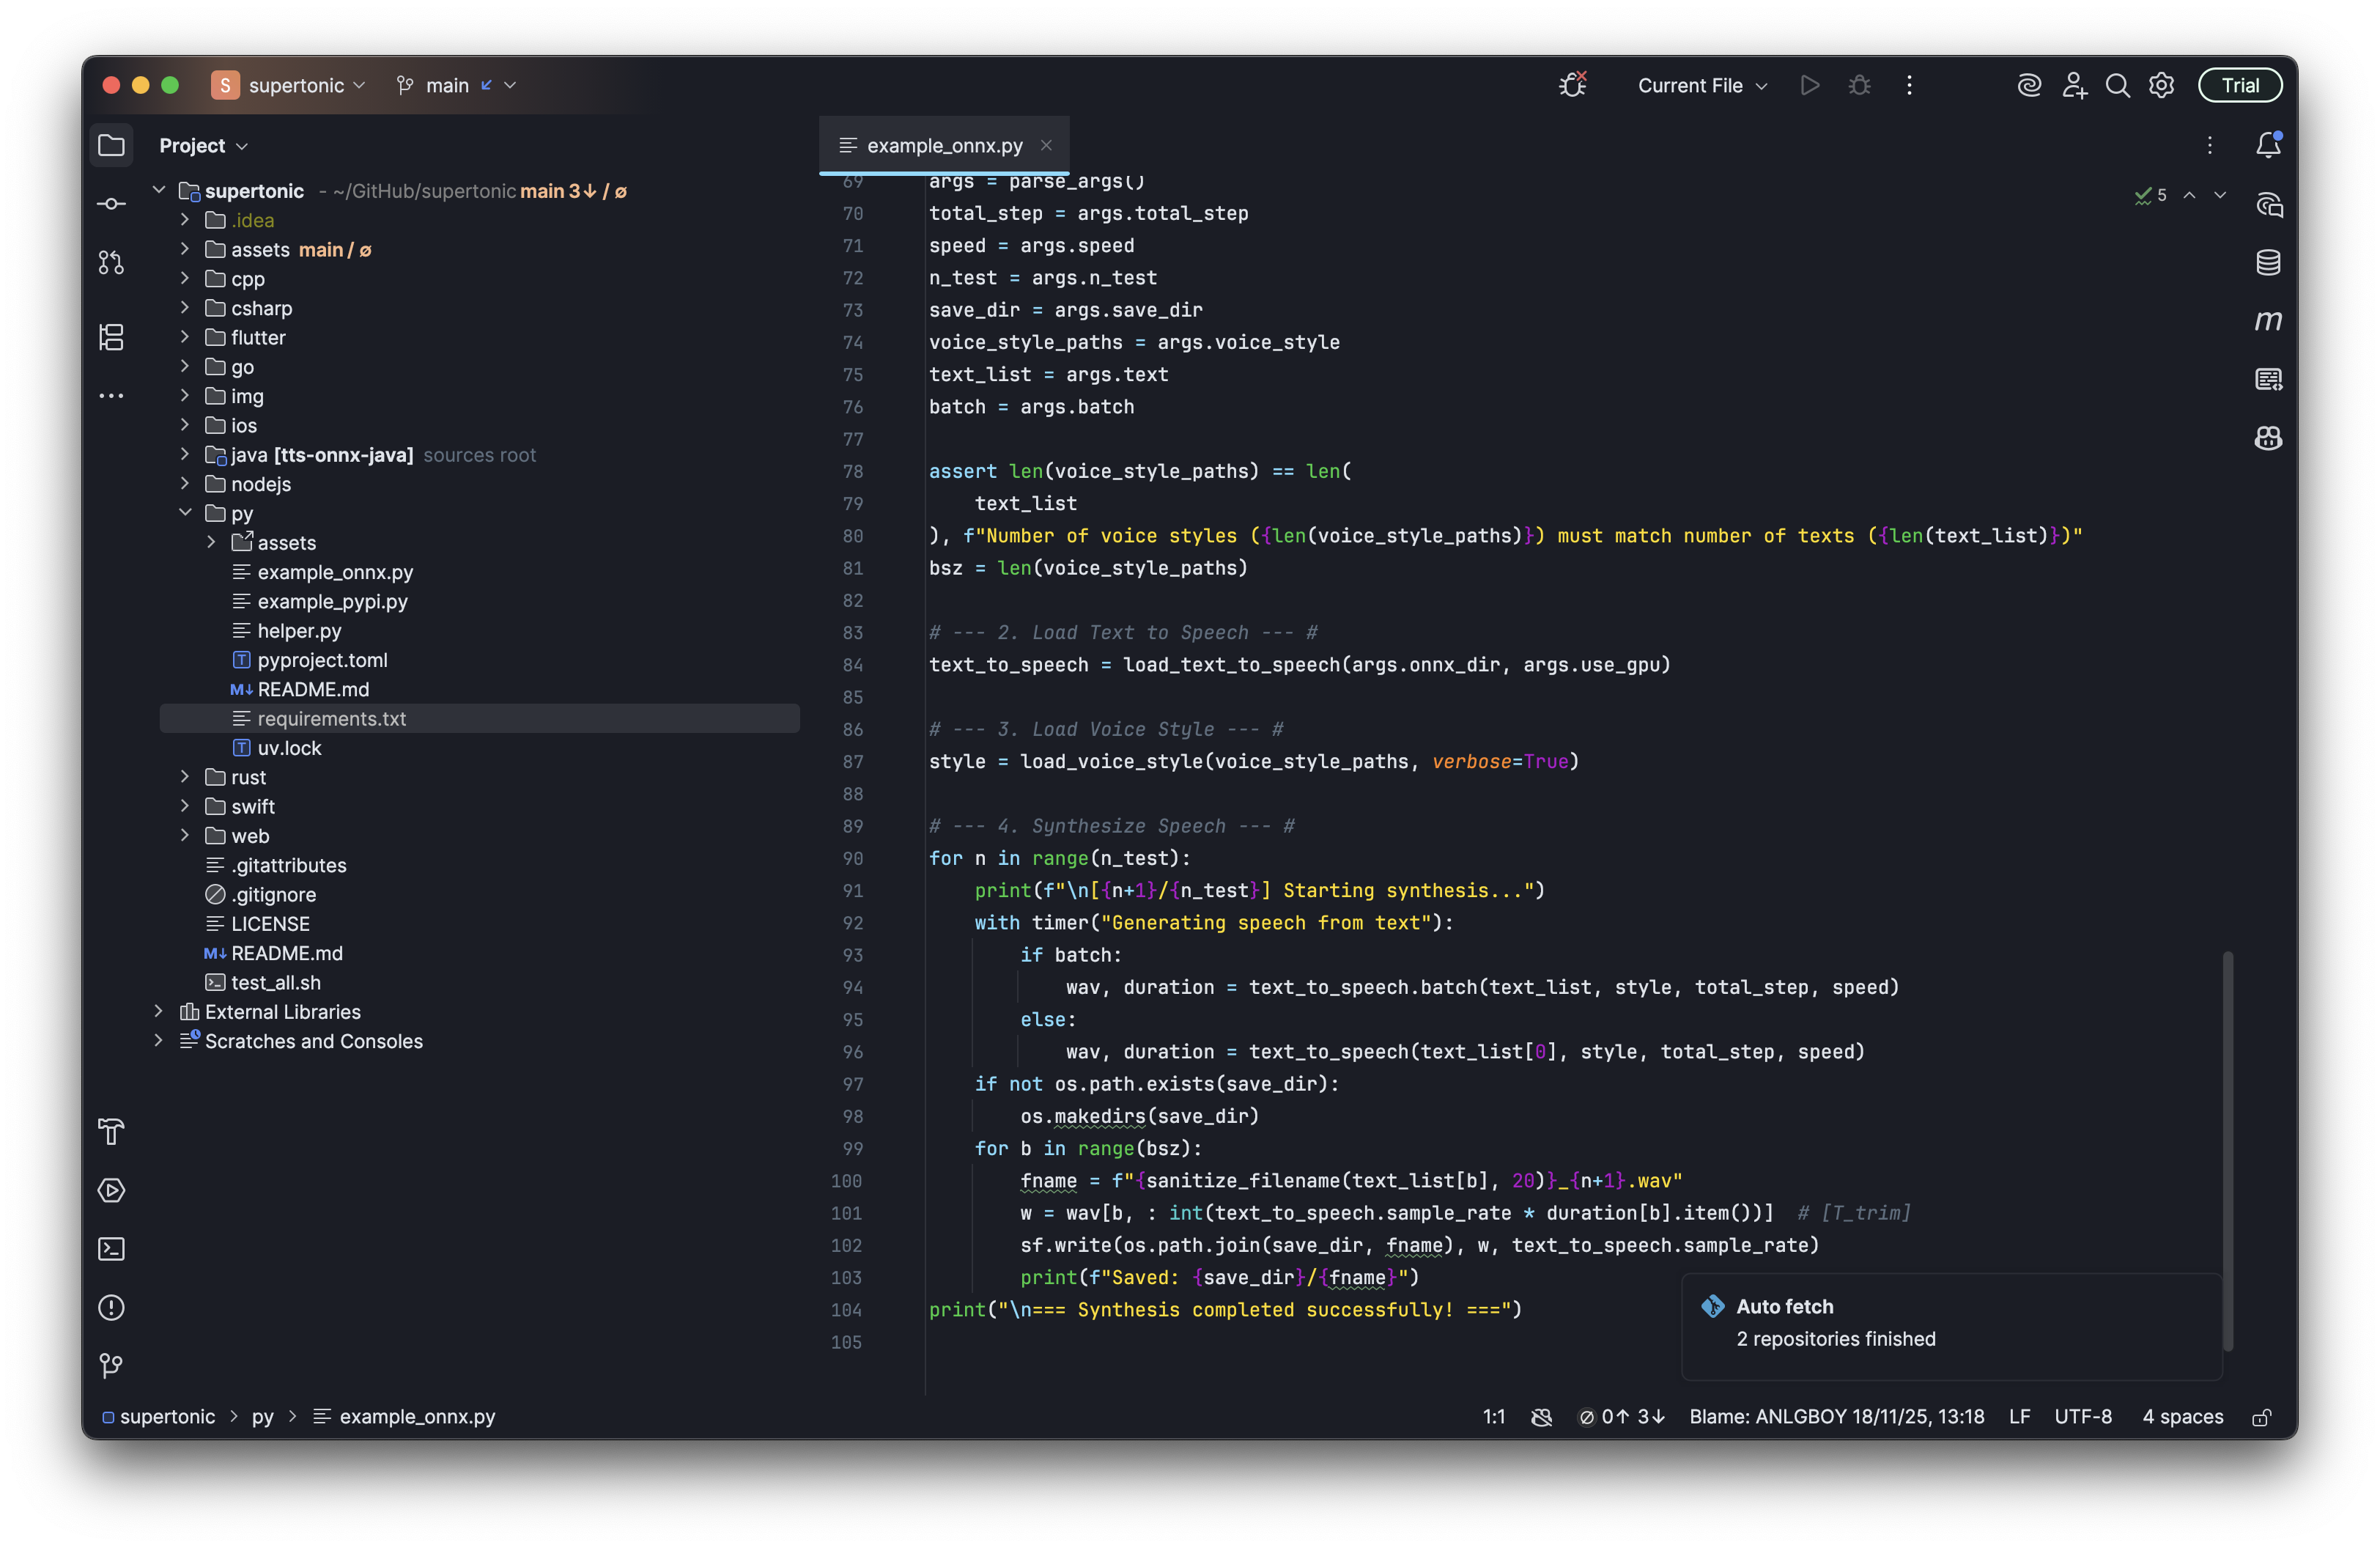Open the Build tool window hammer icon

click(x=111, y=1131)
